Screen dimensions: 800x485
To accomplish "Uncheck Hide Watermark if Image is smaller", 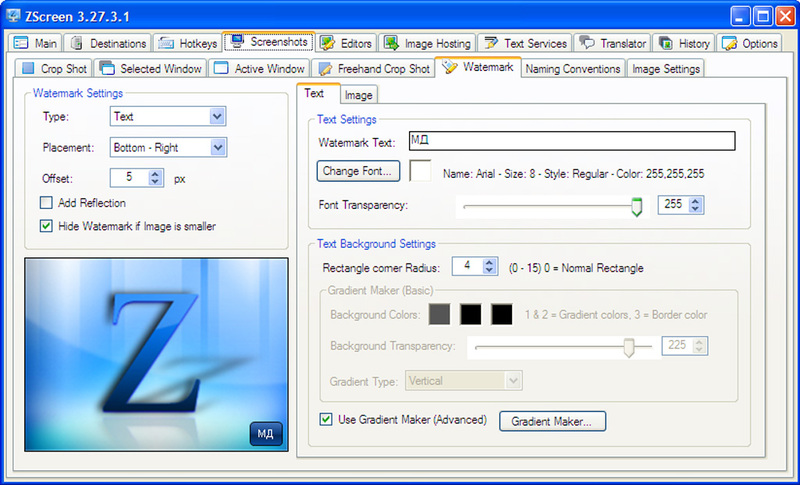I will [x=46, y=226].
